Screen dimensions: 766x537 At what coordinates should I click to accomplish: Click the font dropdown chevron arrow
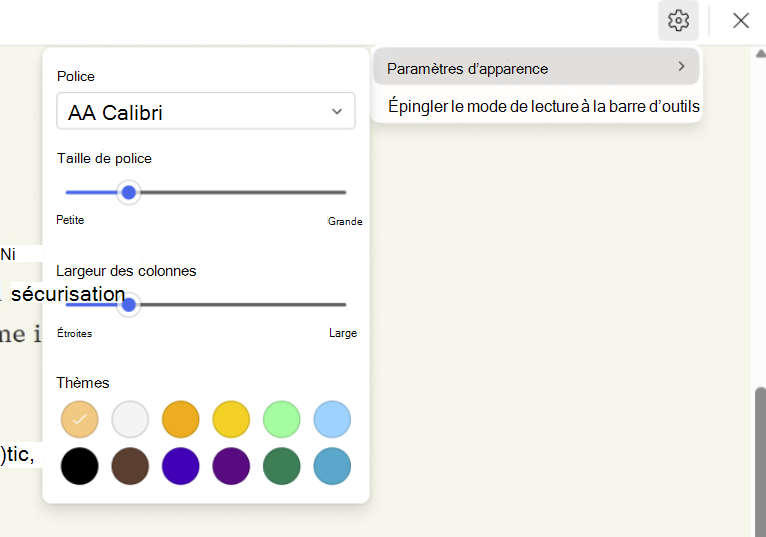click(337, 111)
